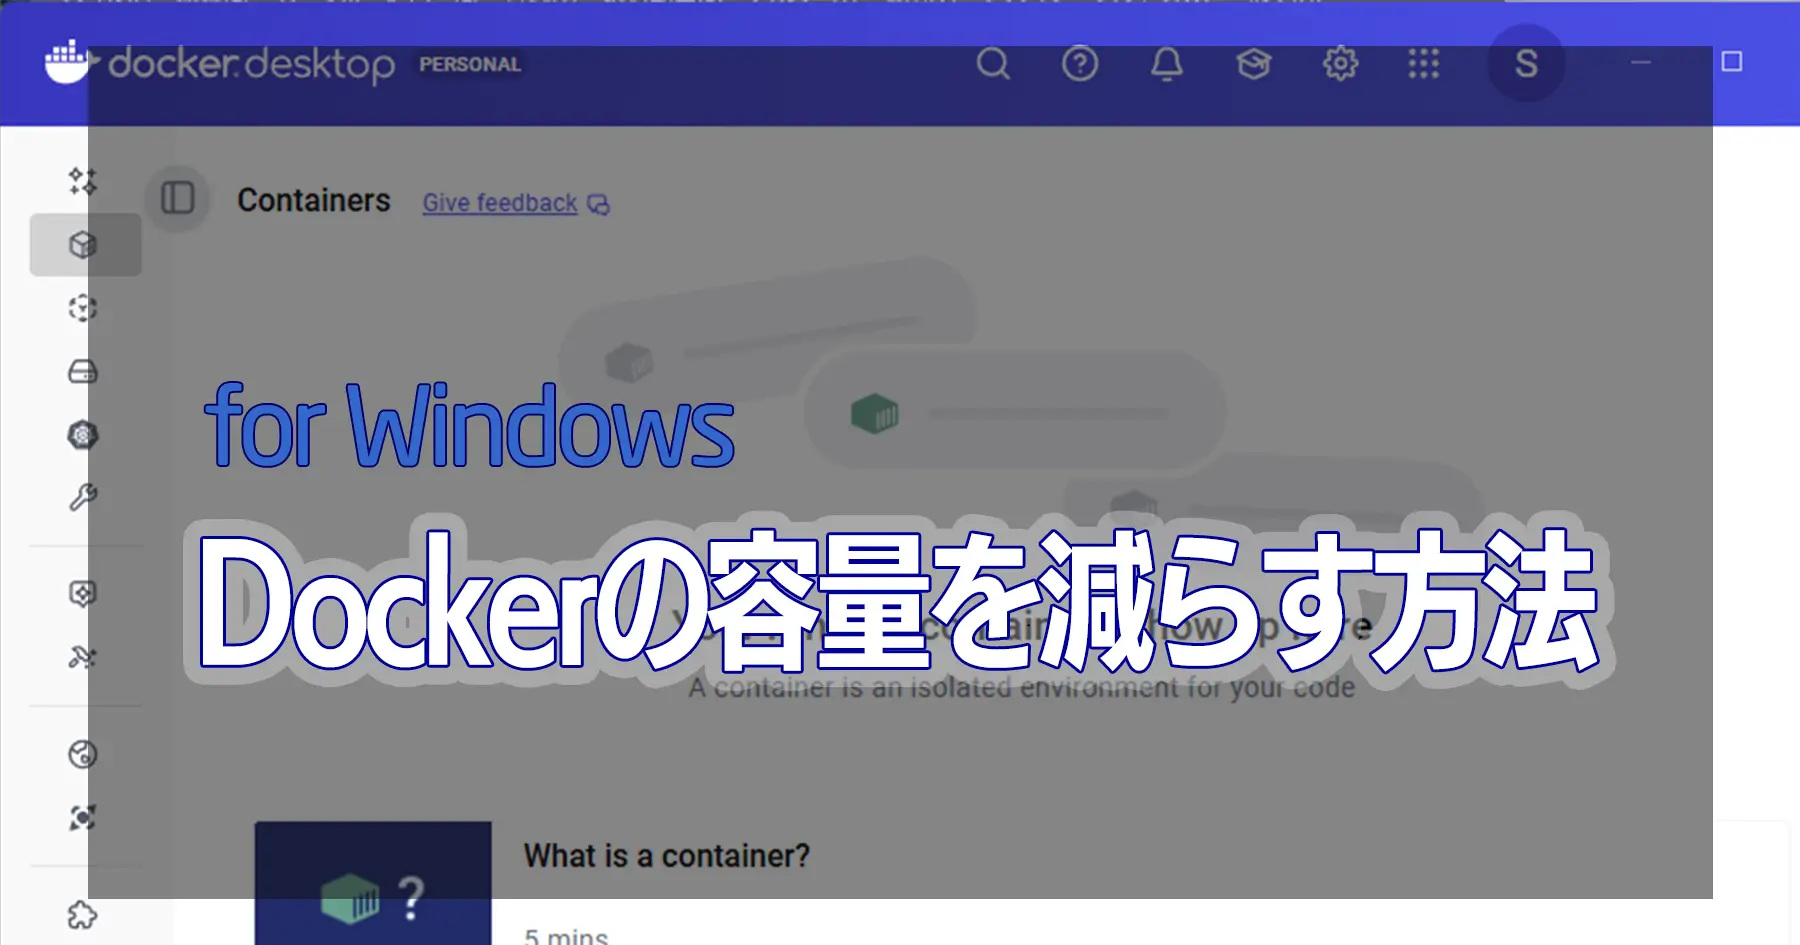Image resolution: width=1800 pixels, height=945 pixels.
Task: Start the What is a container walkthrough
Action: [667, 856]
